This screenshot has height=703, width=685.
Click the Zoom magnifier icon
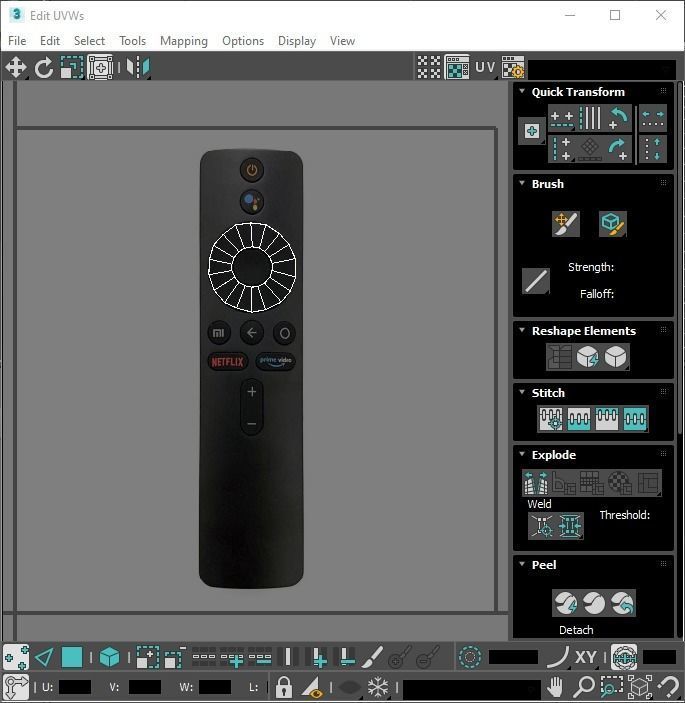pos(583,686)
